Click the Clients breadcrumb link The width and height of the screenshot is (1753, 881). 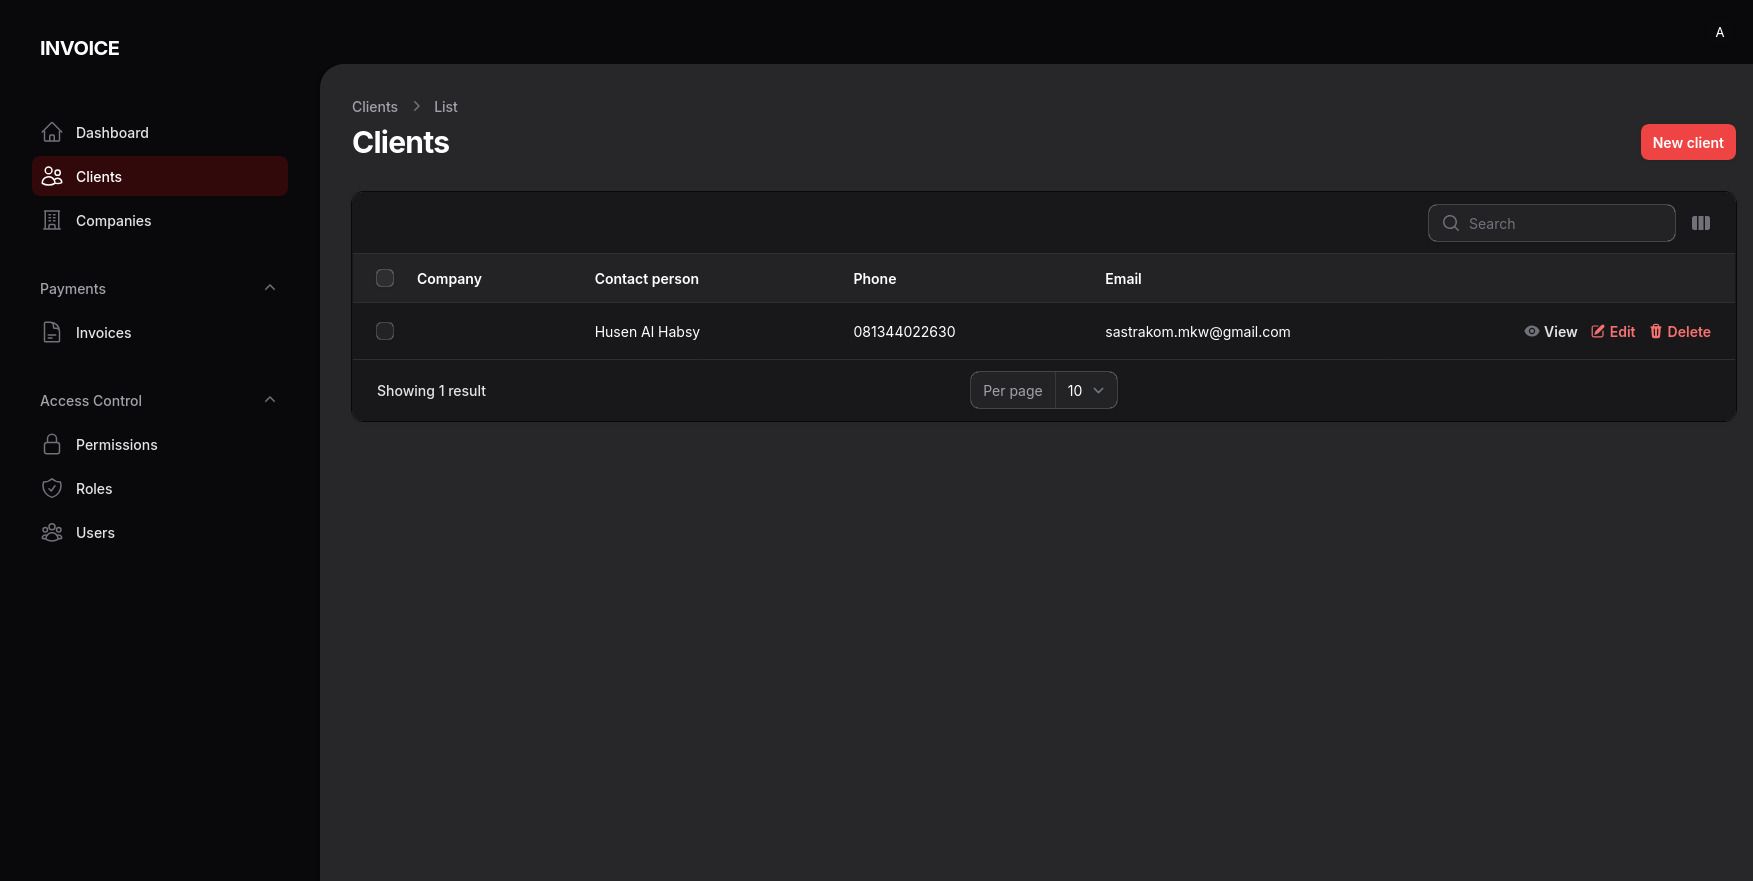(x=374, y=107)
